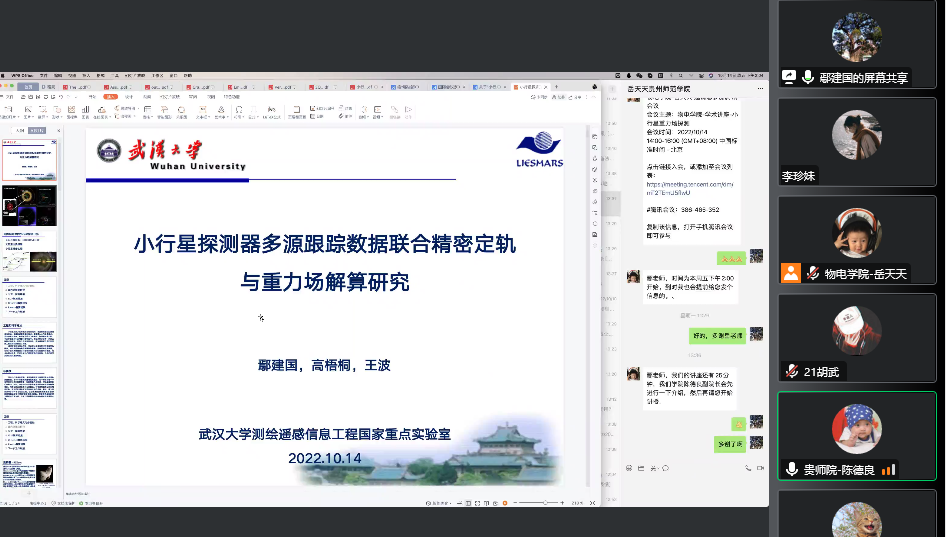Open chat history bubble icon in WeChat
This screenshot has width=946, height=537.
[665, 468]
